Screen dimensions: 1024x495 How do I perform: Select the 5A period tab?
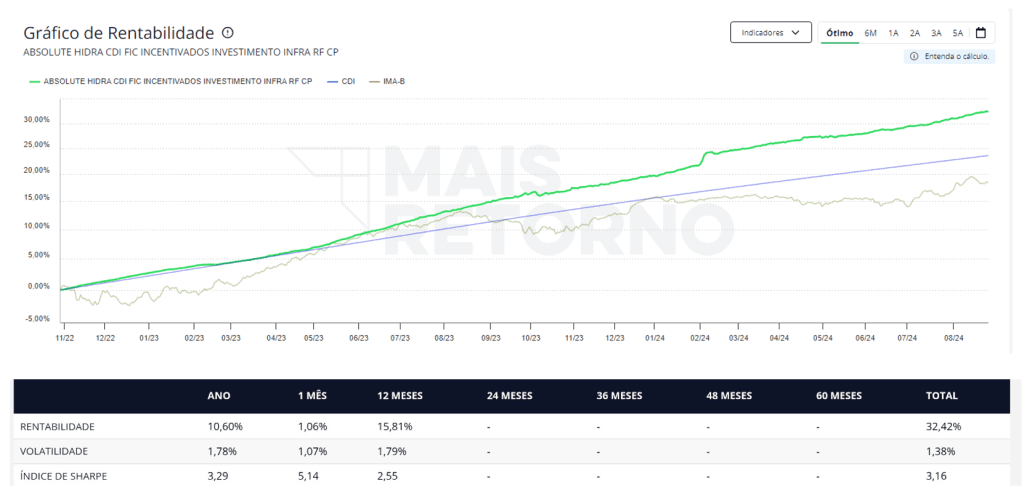(x=958, y=33)
